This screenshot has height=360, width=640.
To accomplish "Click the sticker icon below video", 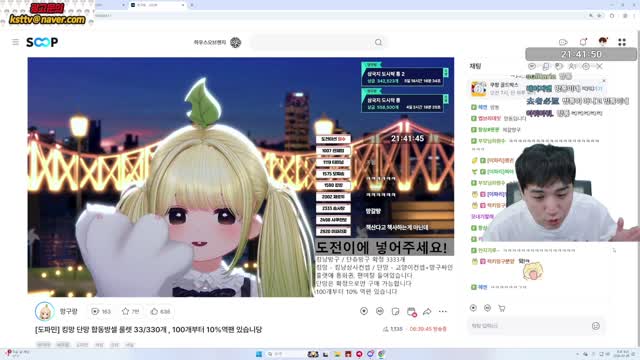I will coord(395,311).
